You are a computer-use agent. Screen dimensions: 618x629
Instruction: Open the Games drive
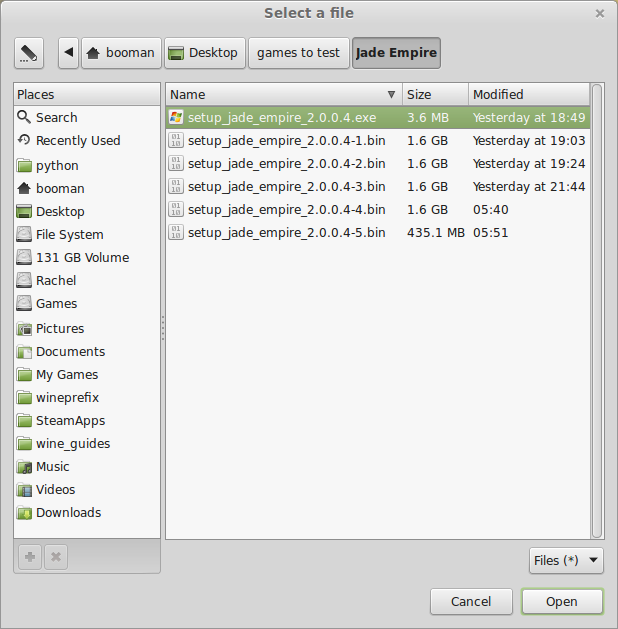pyautogui.click(x=87, y=303)
